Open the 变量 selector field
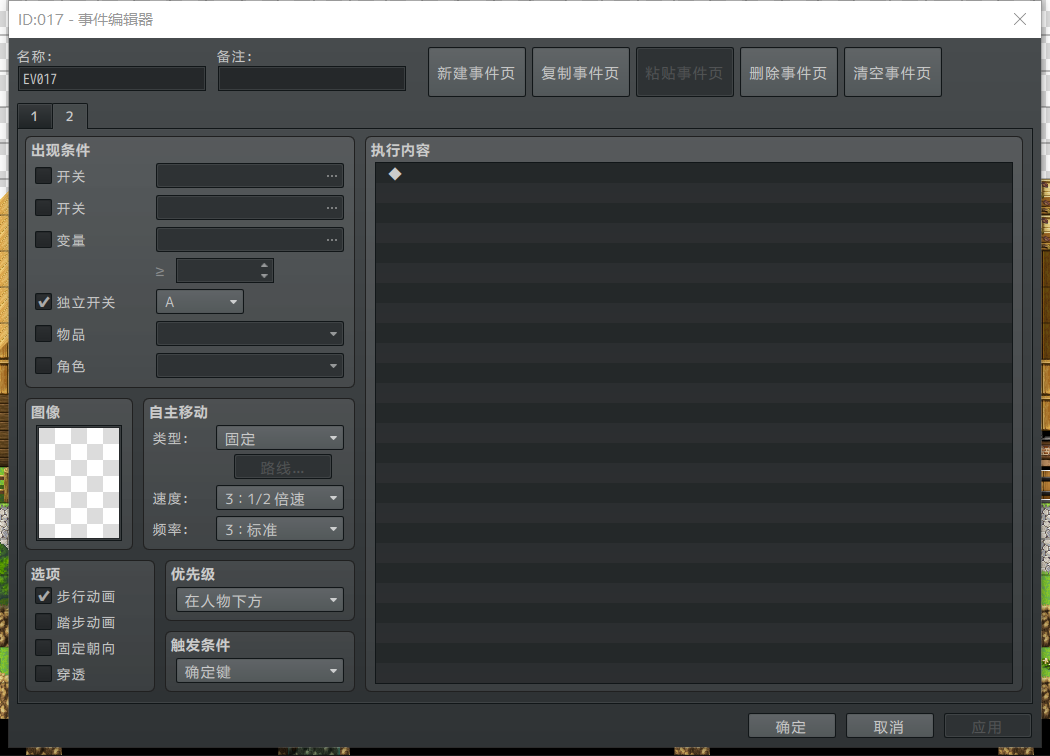1050x756 pixels. point(250,240)
